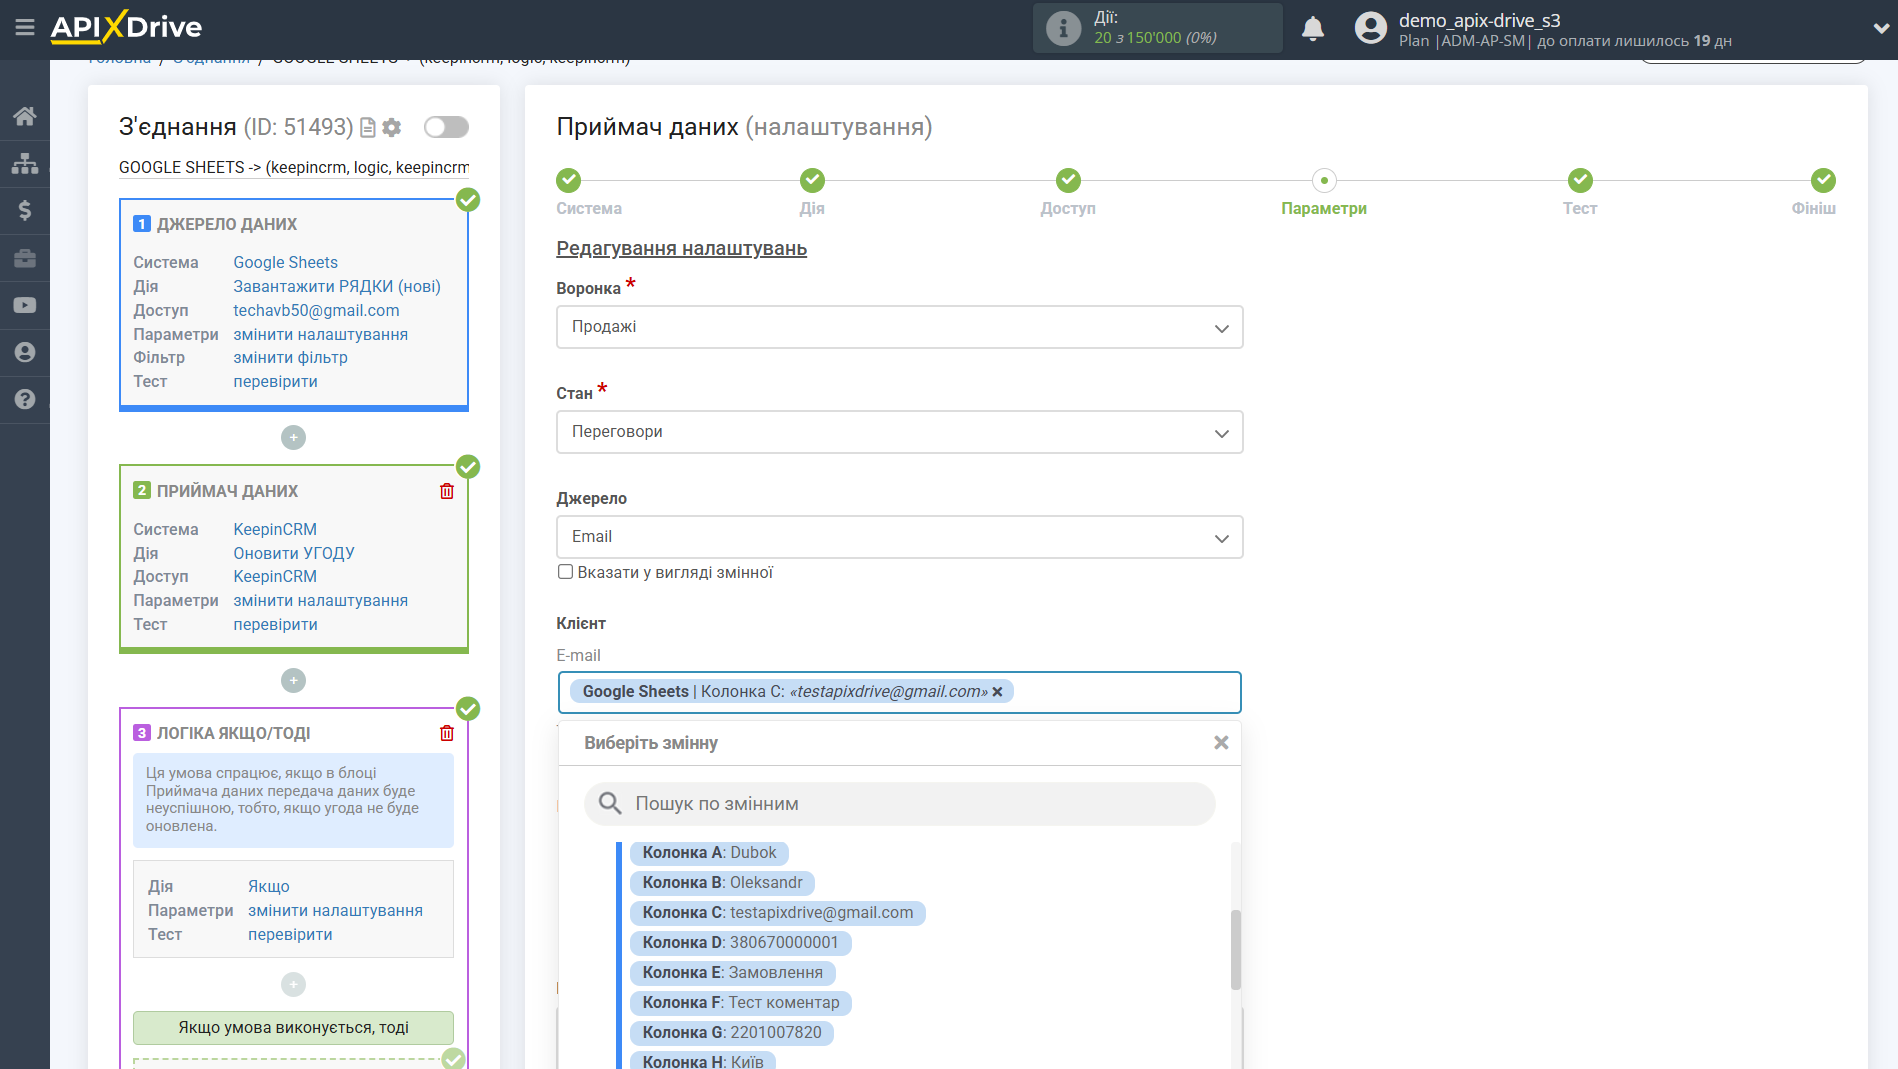This screenshot has width=1898, height=1069.
Task: Open the profile sidebar icon
Action: [25, 352]
